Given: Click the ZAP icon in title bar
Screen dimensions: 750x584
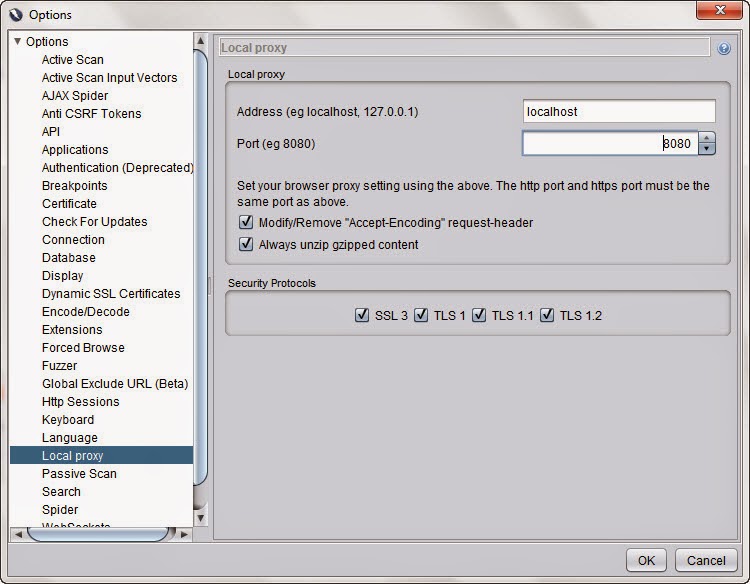Looking at the screenshot, I should pos(16,14).
